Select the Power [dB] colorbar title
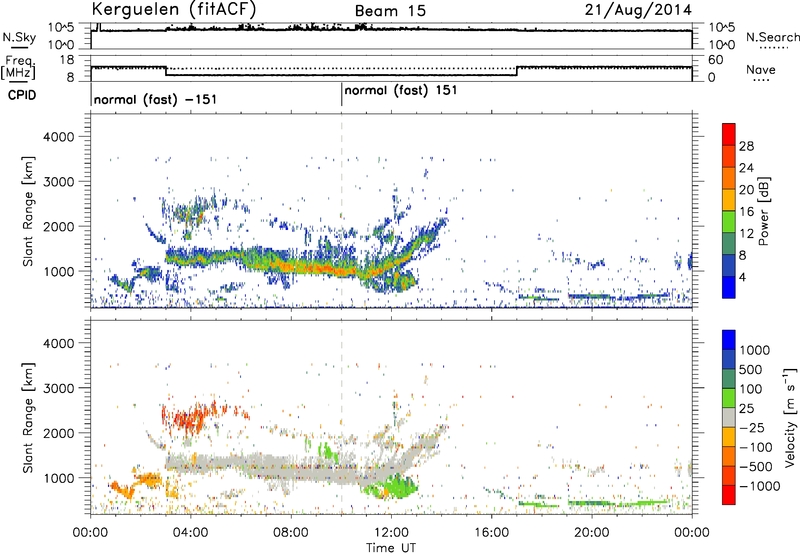 tap(764, 211)
